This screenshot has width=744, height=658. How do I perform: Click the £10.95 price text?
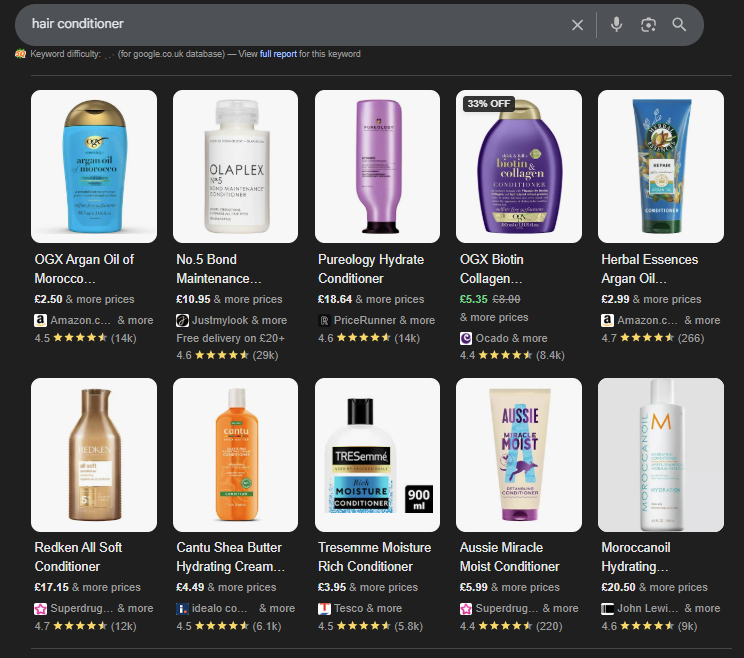click(193, 299)
